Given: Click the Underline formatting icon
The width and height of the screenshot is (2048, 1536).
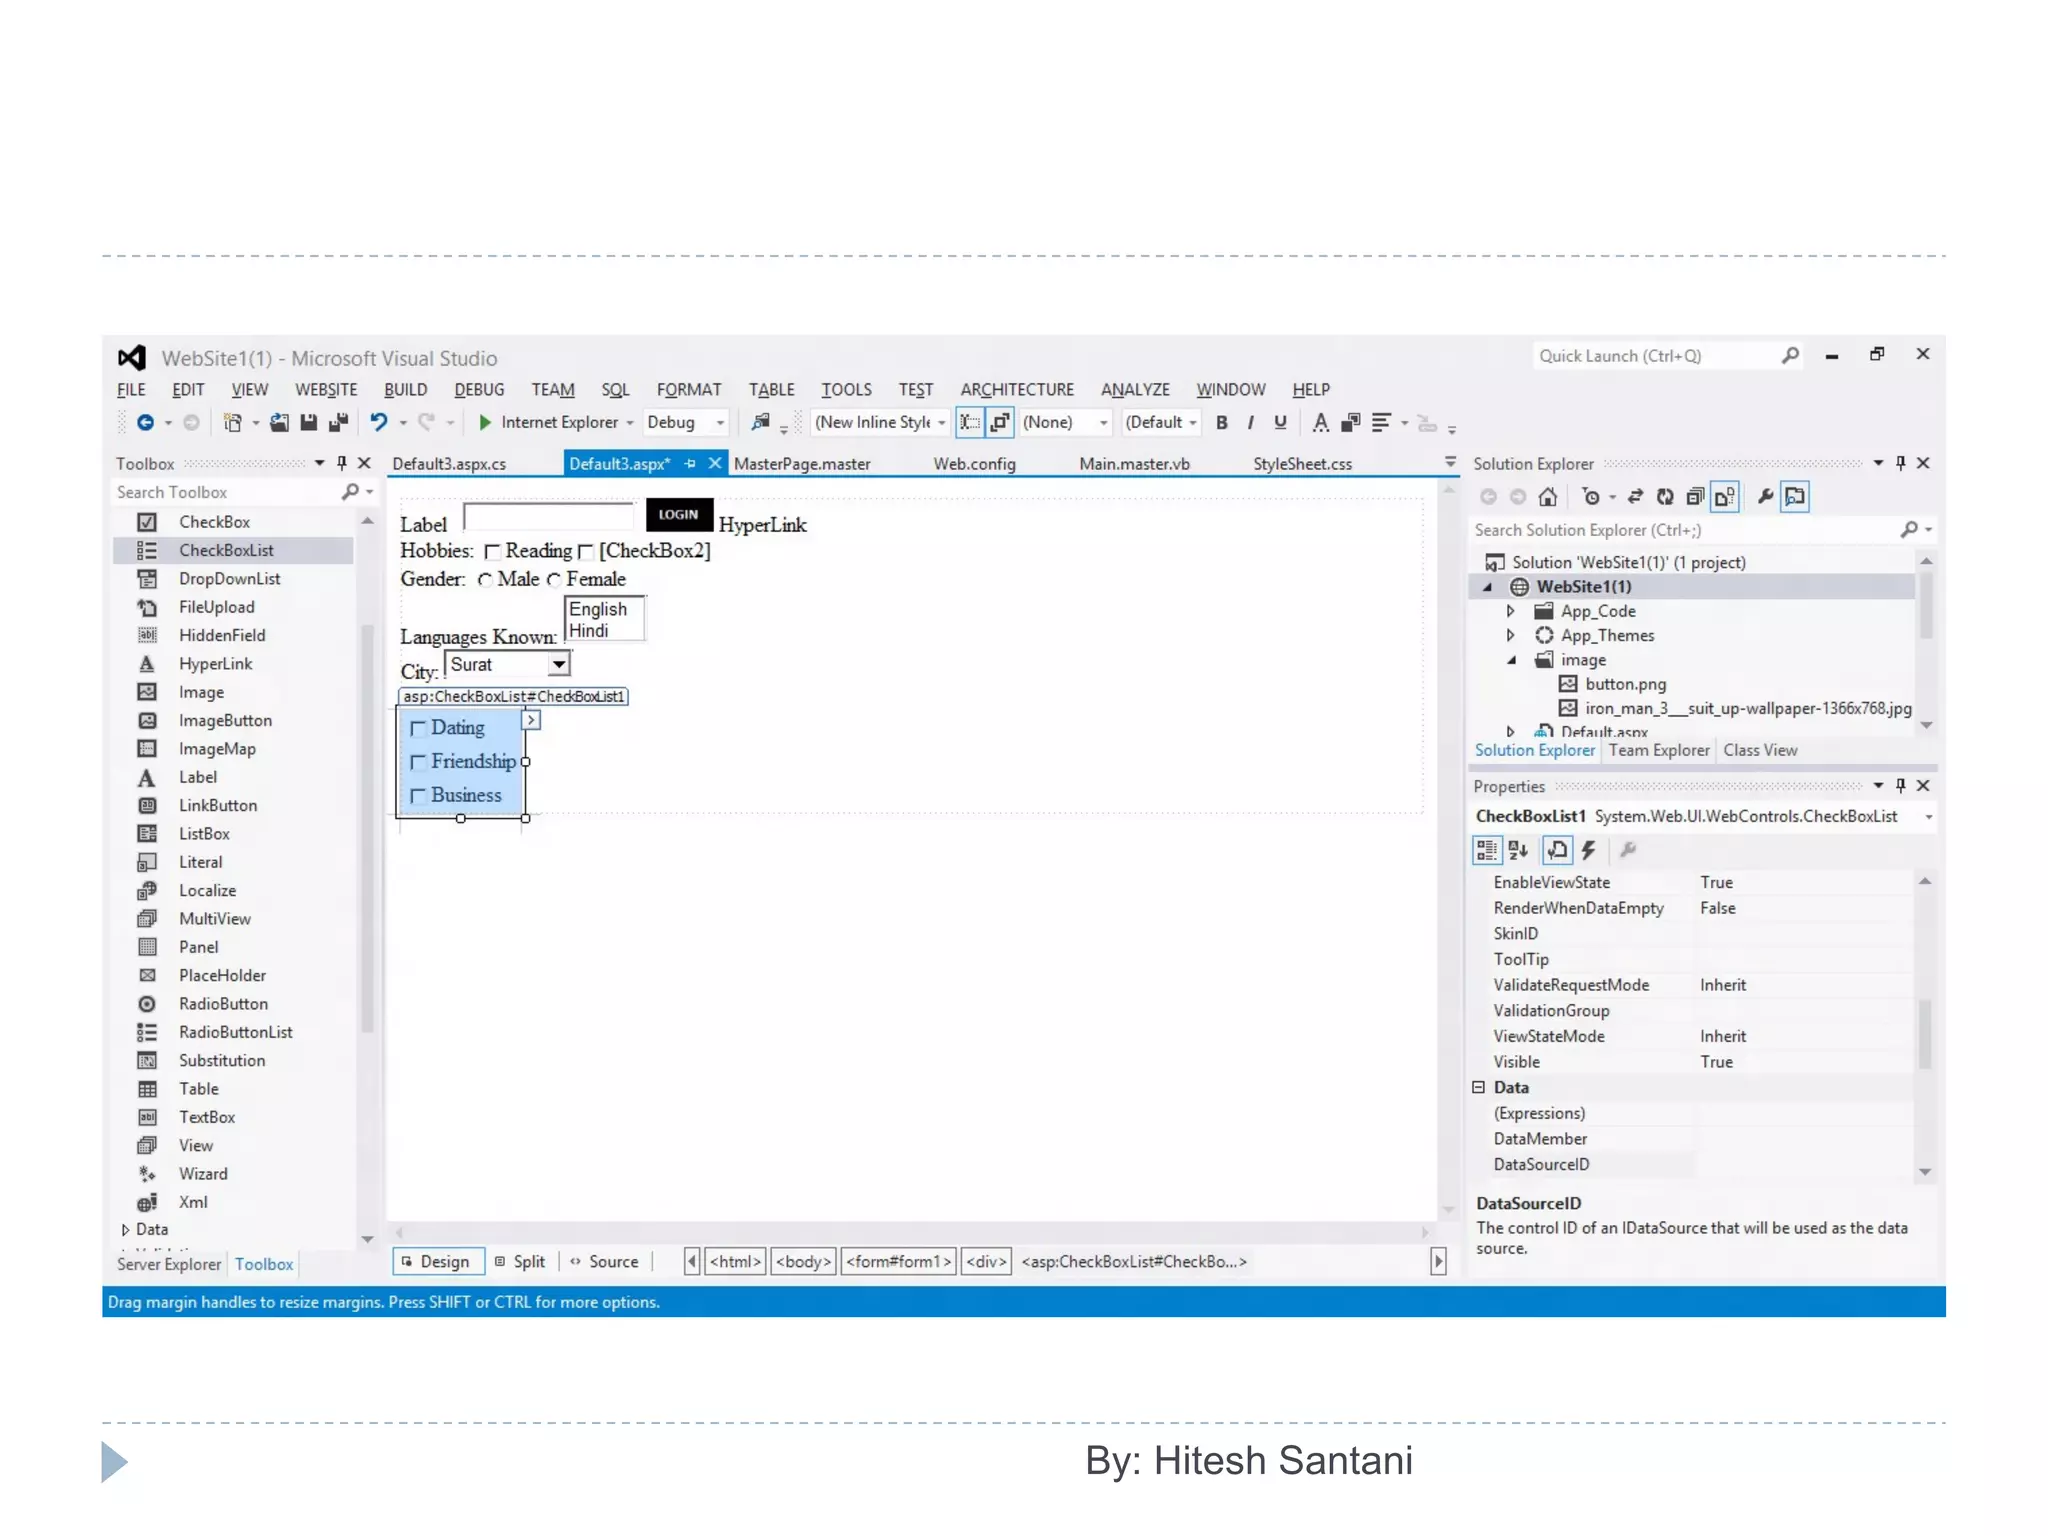Looking at the screenshot, I should coord(1280,422).
